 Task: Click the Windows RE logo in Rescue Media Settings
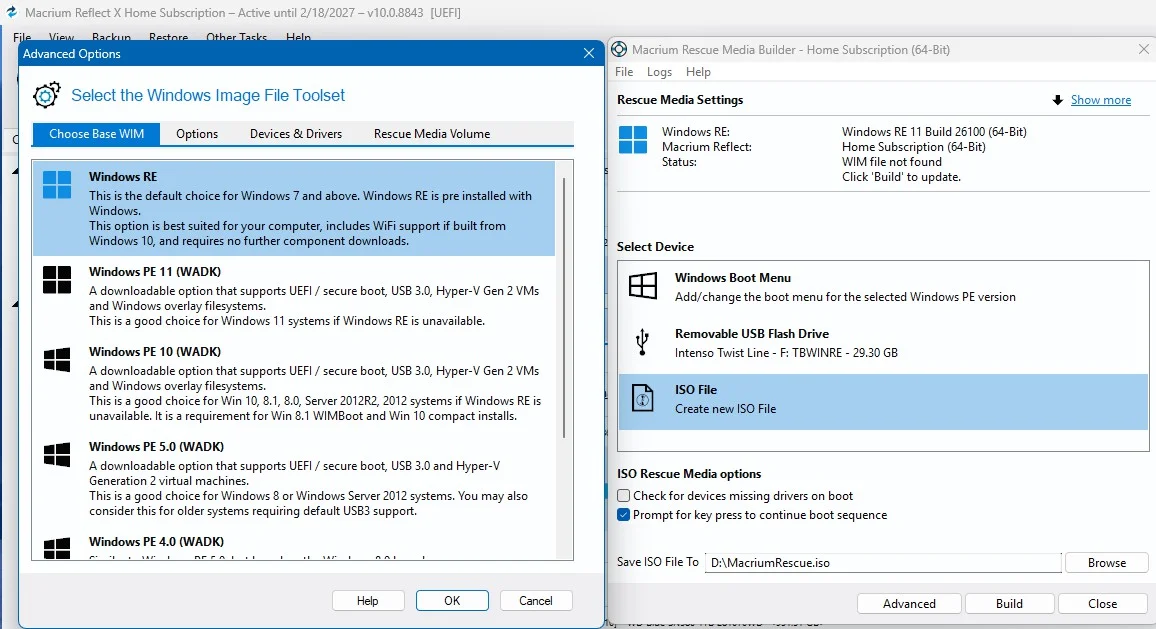pos(633,139)
